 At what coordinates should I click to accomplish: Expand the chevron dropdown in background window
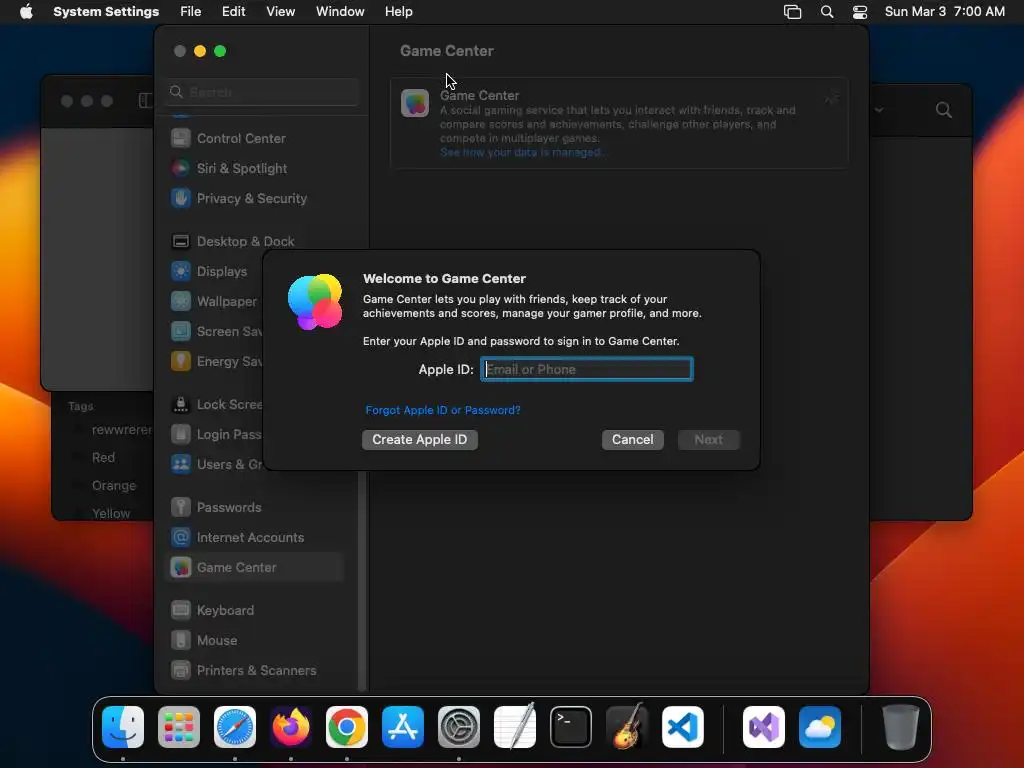point(879,110)
